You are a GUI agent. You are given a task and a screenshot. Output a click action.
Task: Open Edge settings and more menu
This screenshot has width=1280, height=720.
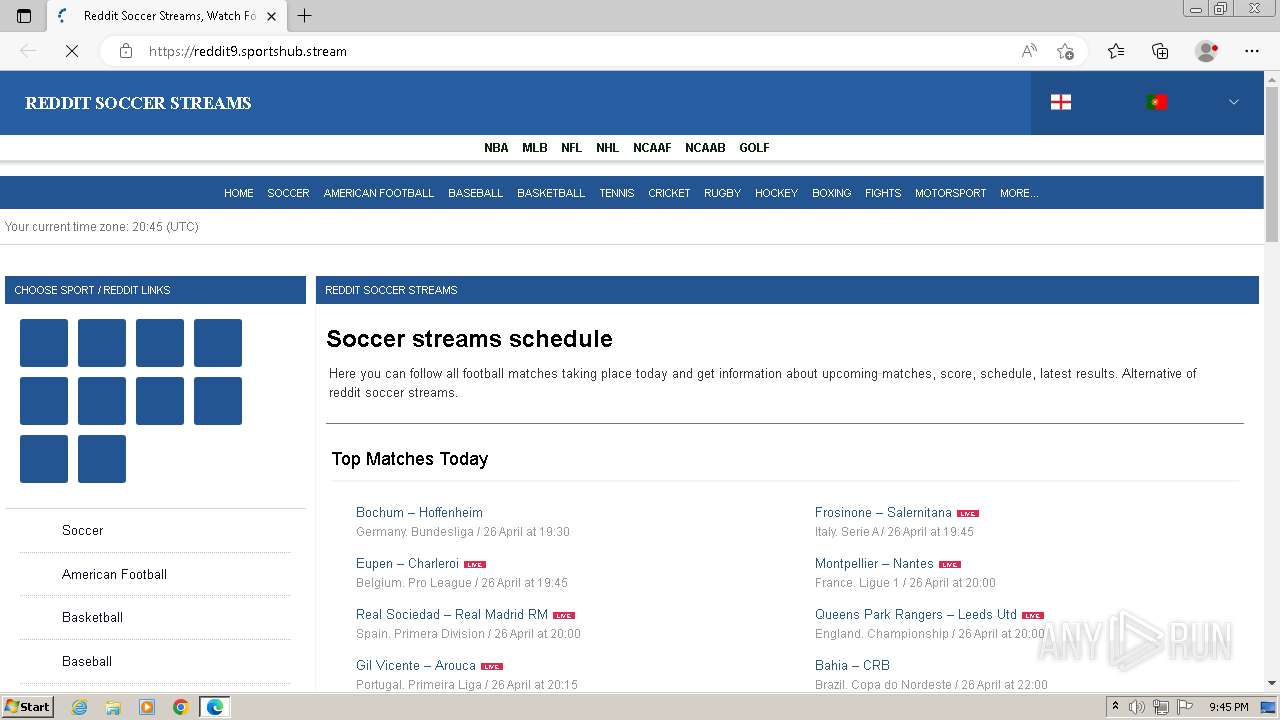tap(1252, 51)
